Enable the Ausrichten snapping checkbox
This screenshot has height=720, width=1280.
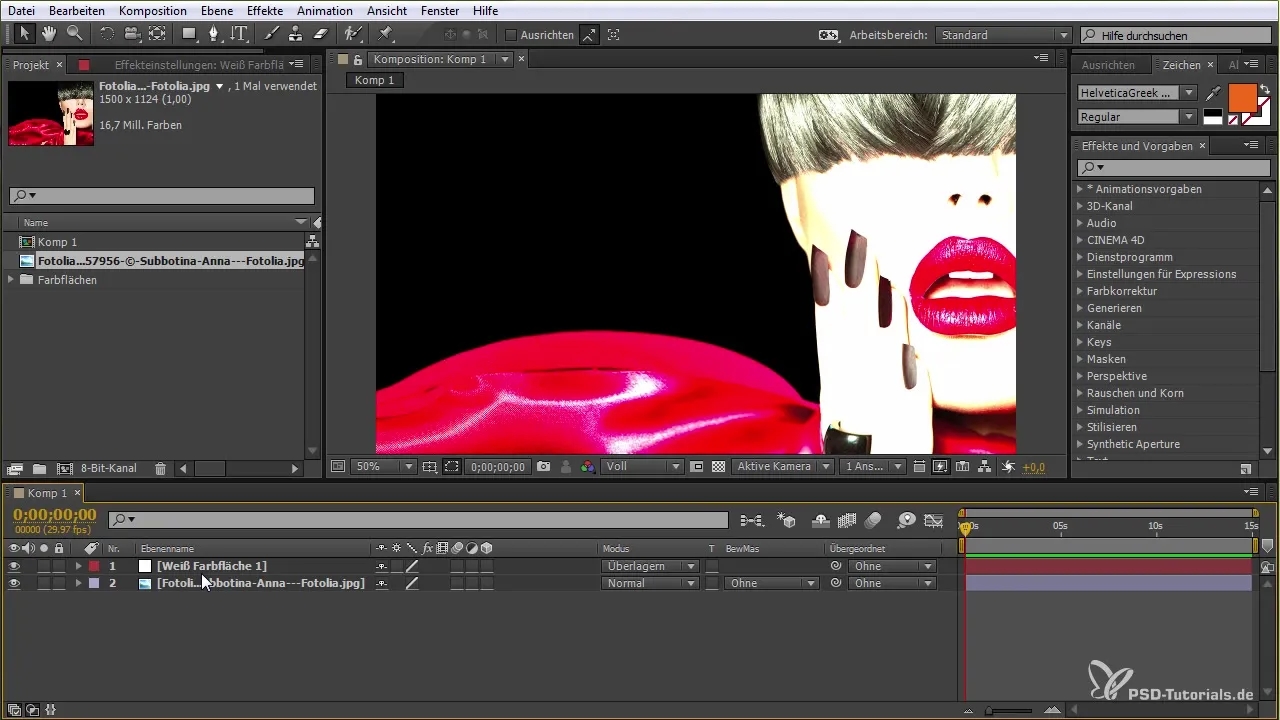pyautogui.click(x=511, y=35)
